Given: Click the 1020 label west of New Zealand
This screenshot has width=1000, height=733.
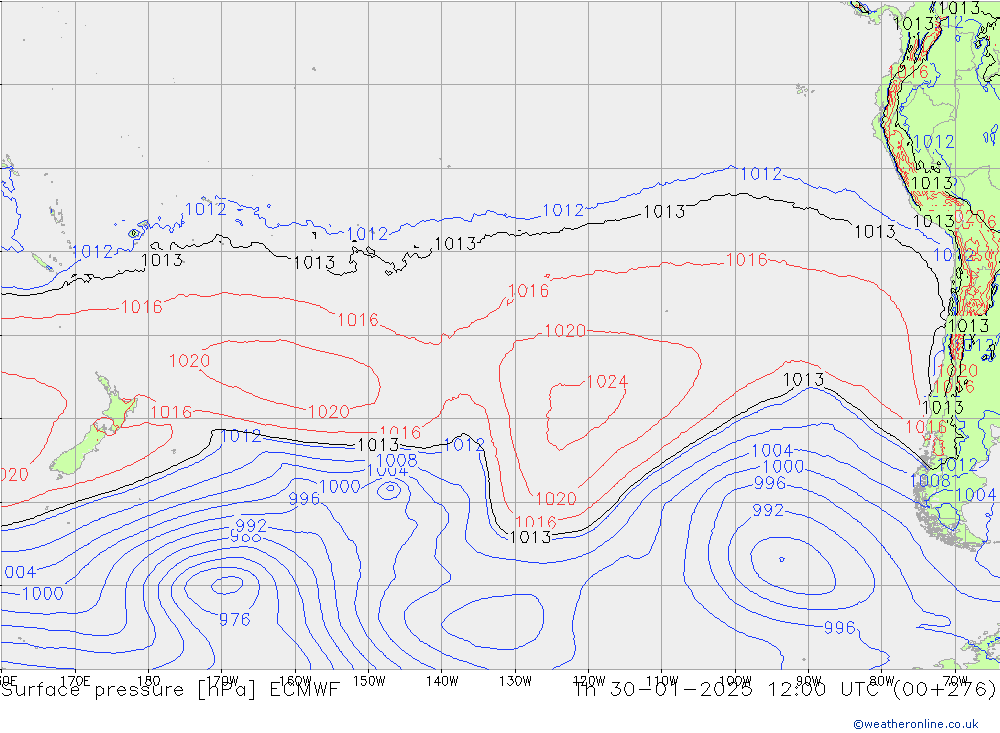Looking at the screenshot, I should point(12,475).
